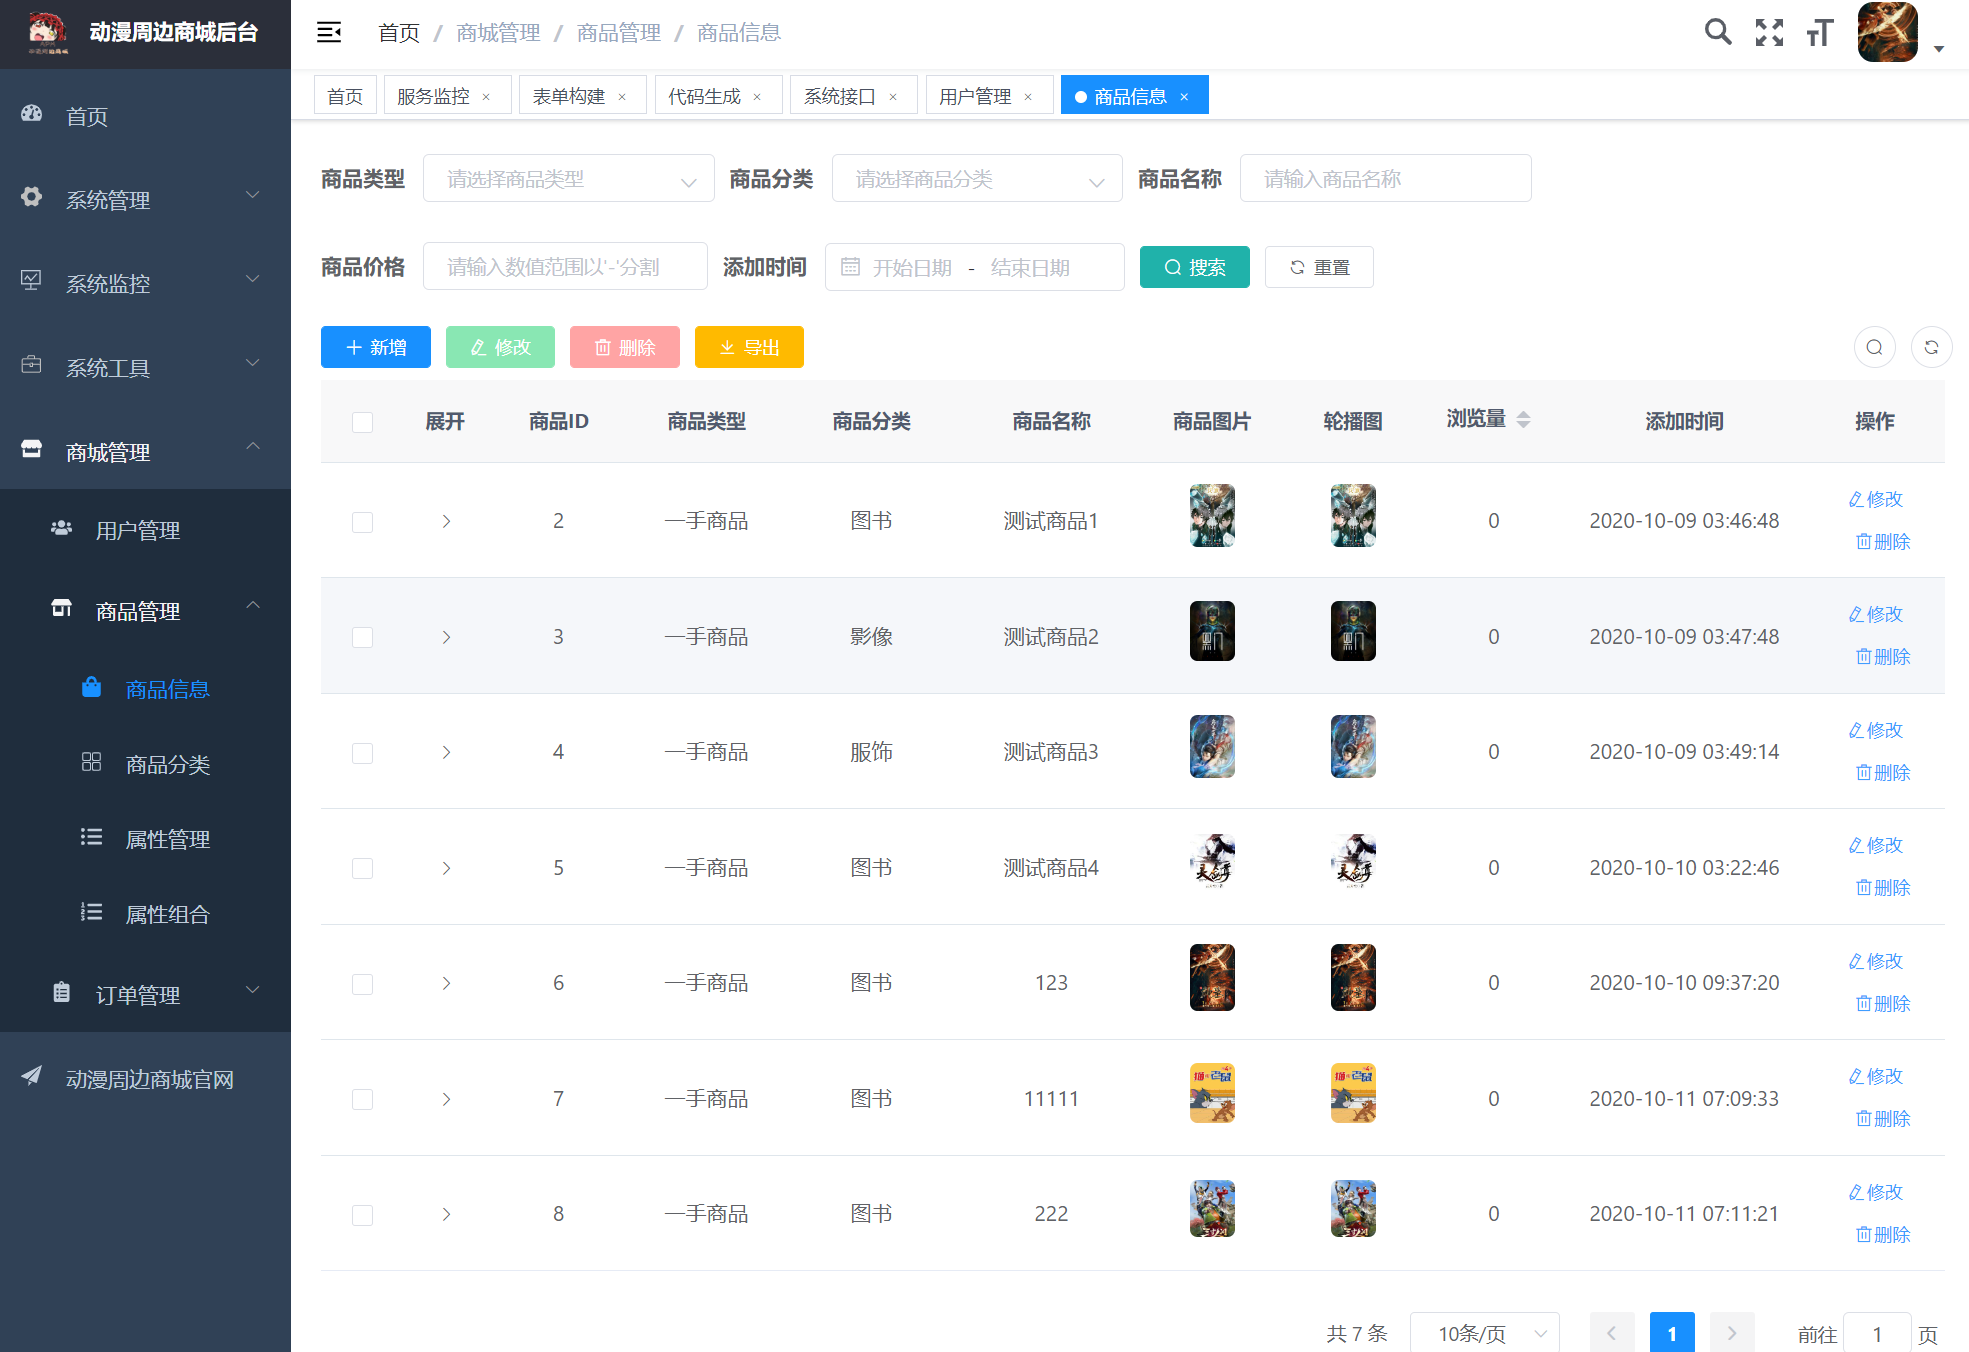
Task: Select checkbox for product ID 6
Action: point(362,984)
